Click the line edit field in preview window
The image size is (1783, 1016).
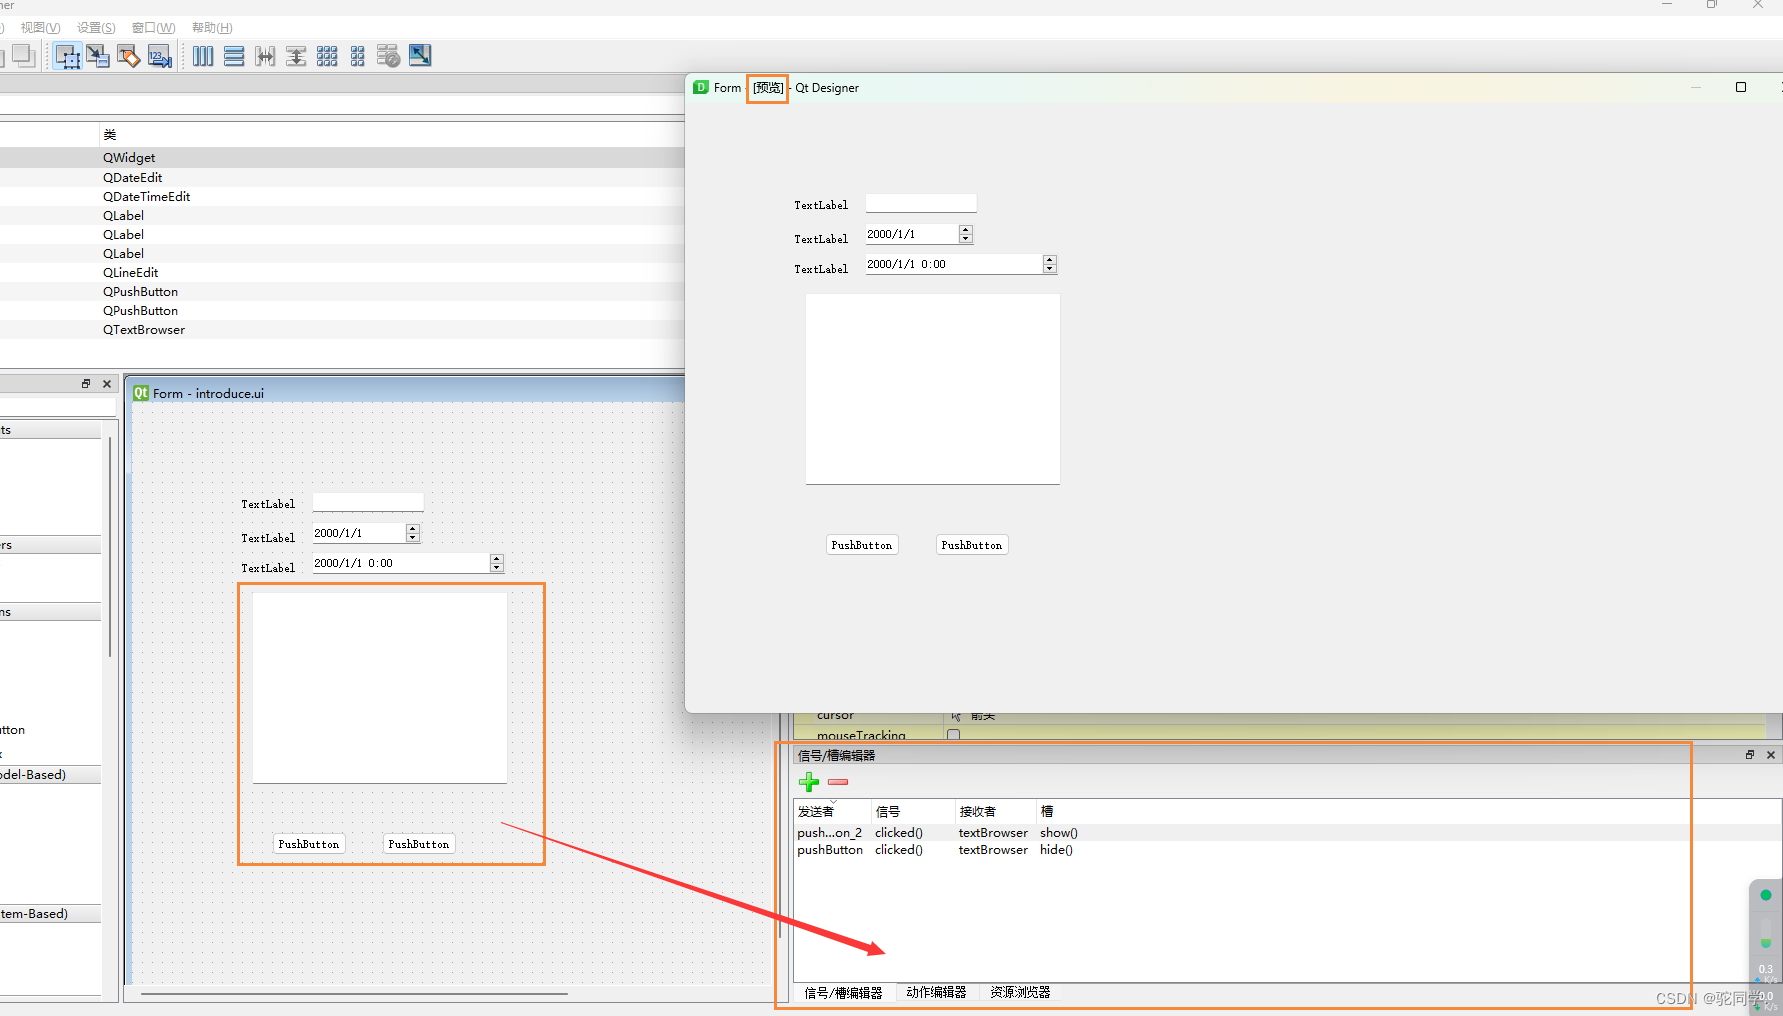[x=921, y=203]
